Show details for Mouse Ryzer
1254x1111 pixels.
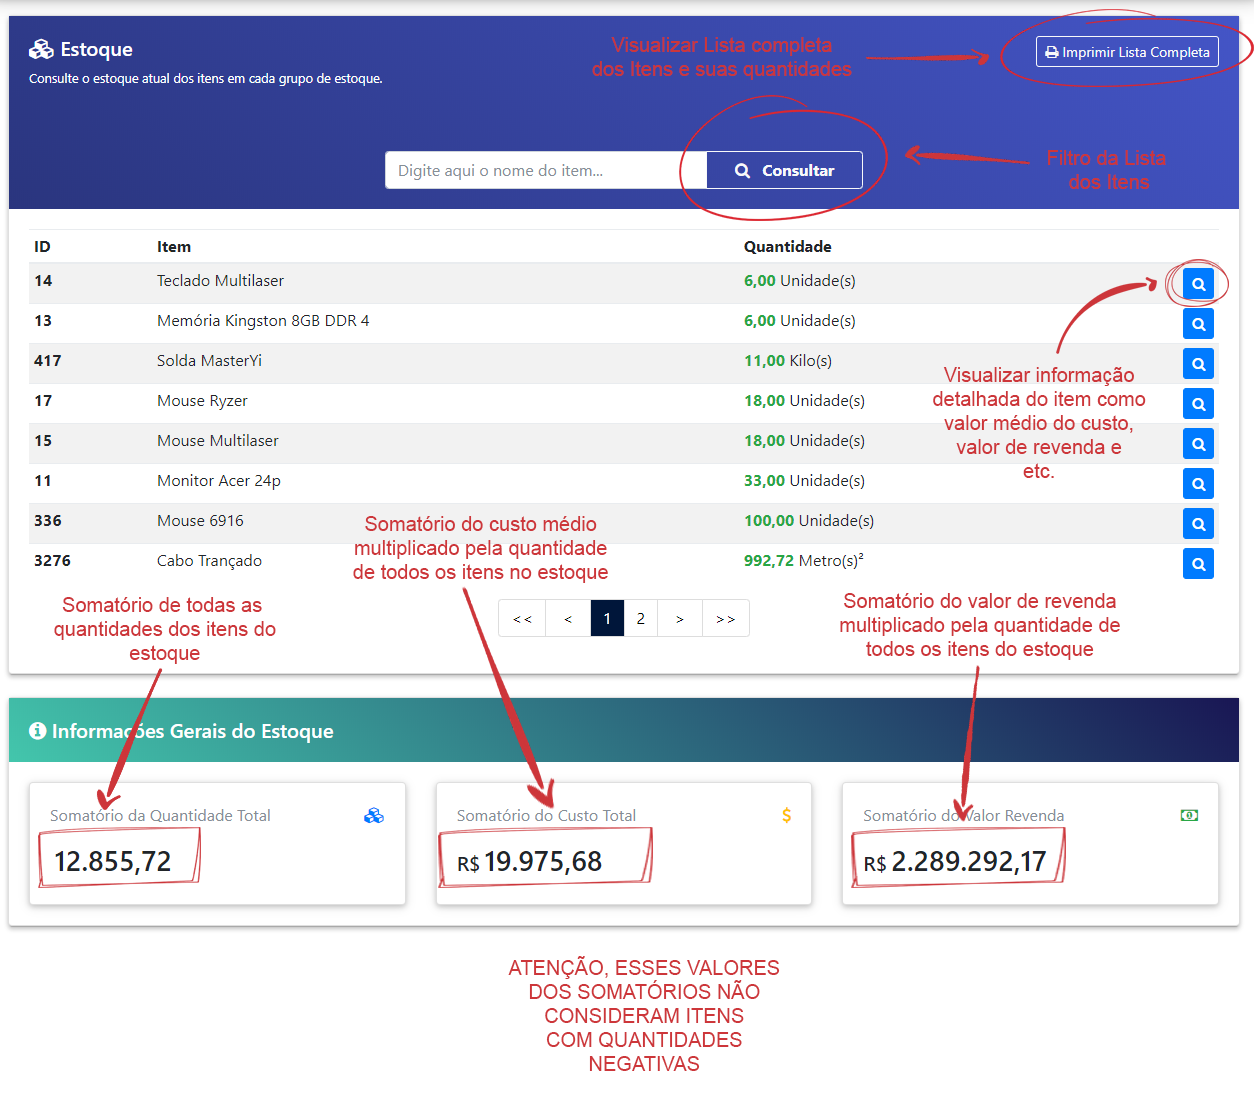point(1198,404)
